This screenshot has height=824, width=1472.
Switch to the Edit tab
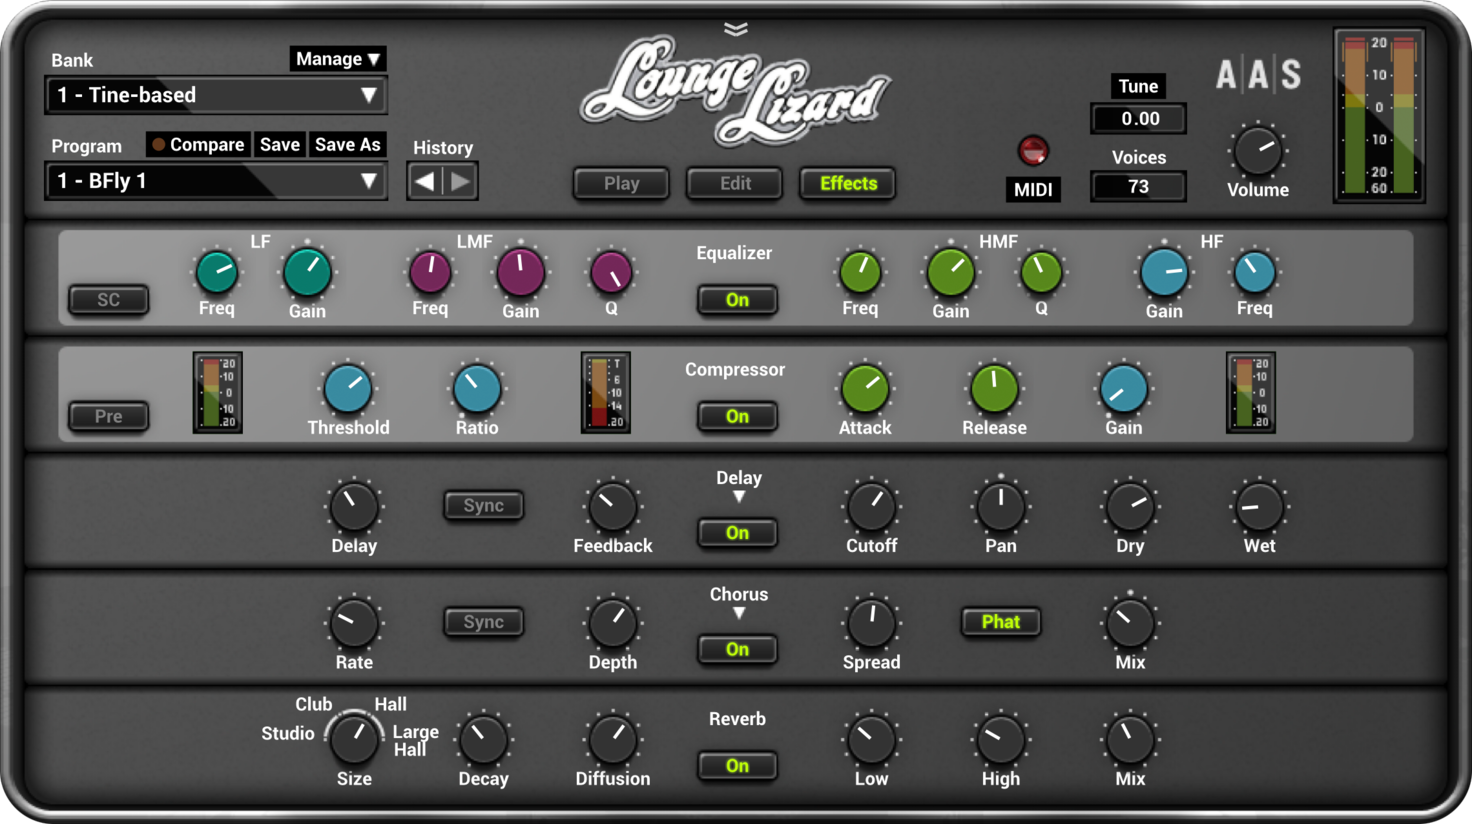coord(735,183)
